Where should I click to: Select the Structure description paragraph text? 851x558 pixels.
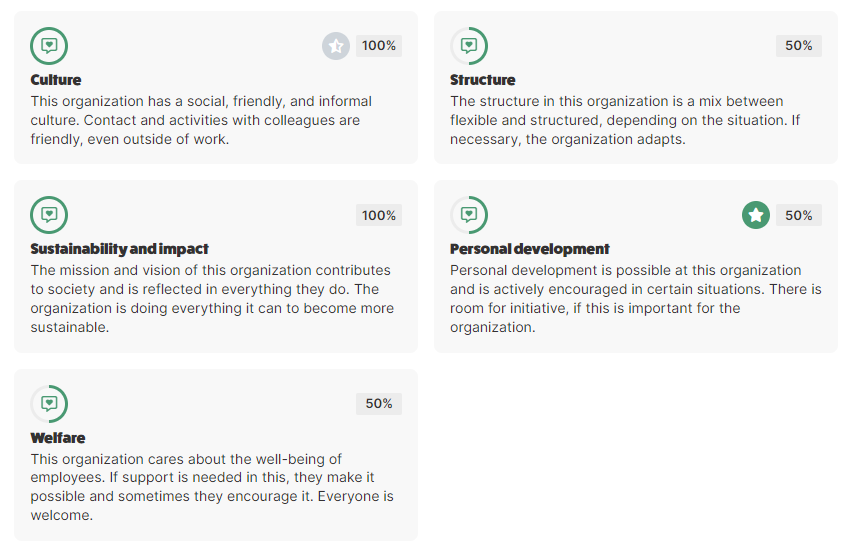click(x=625, y=120)
